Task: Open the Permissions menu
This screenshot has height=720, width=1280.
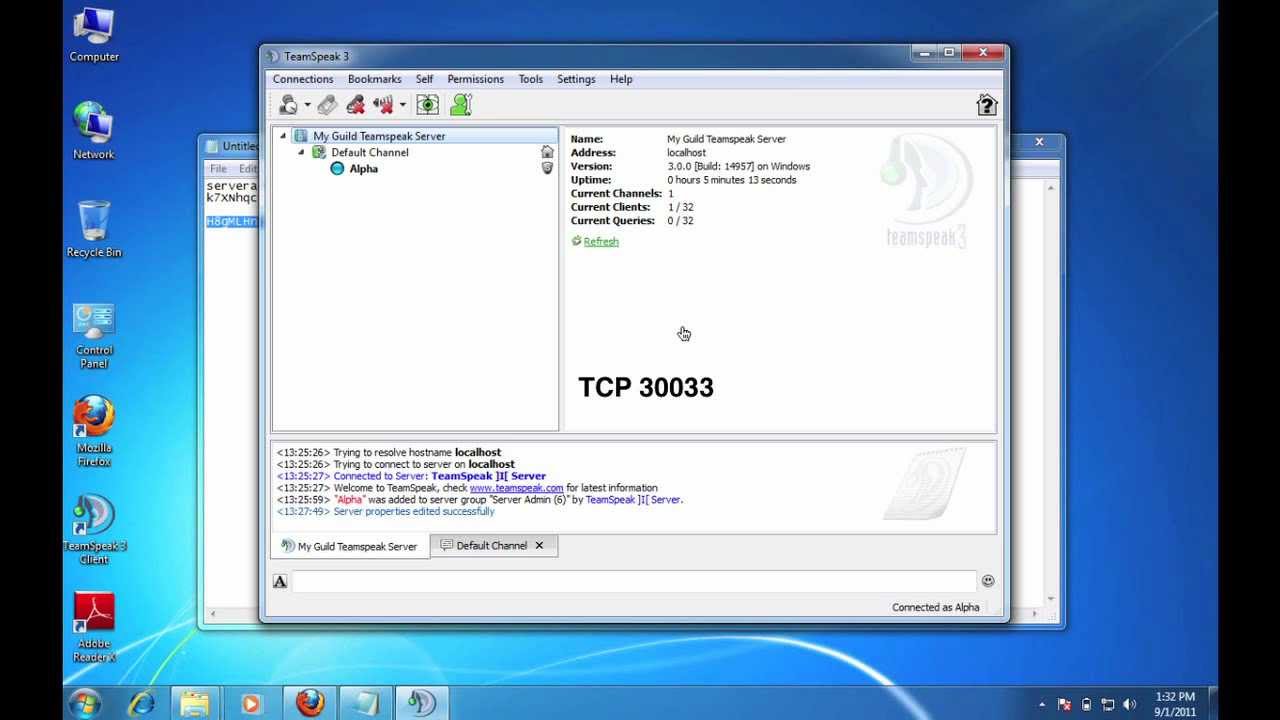Action: pyautogui.click(x=475, y=79)
